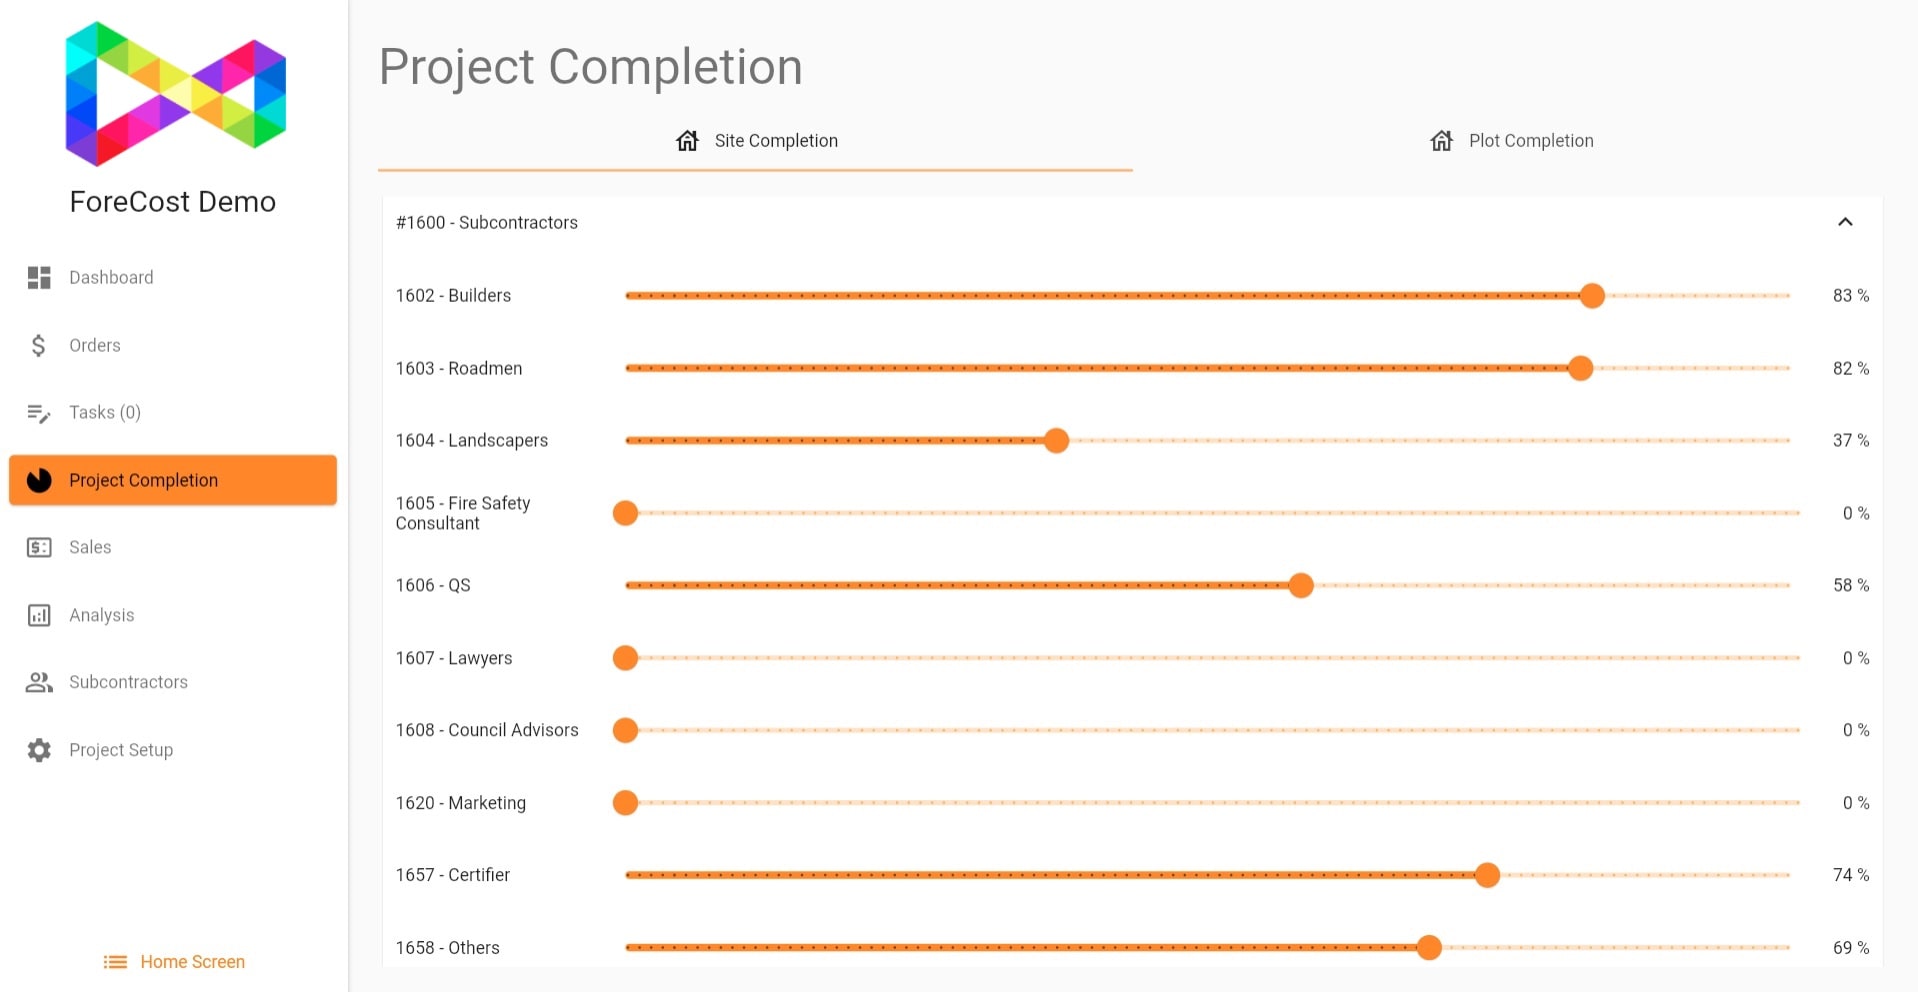
Task: Click the Subcontractors people icon
Action: [x=39, y=682]
